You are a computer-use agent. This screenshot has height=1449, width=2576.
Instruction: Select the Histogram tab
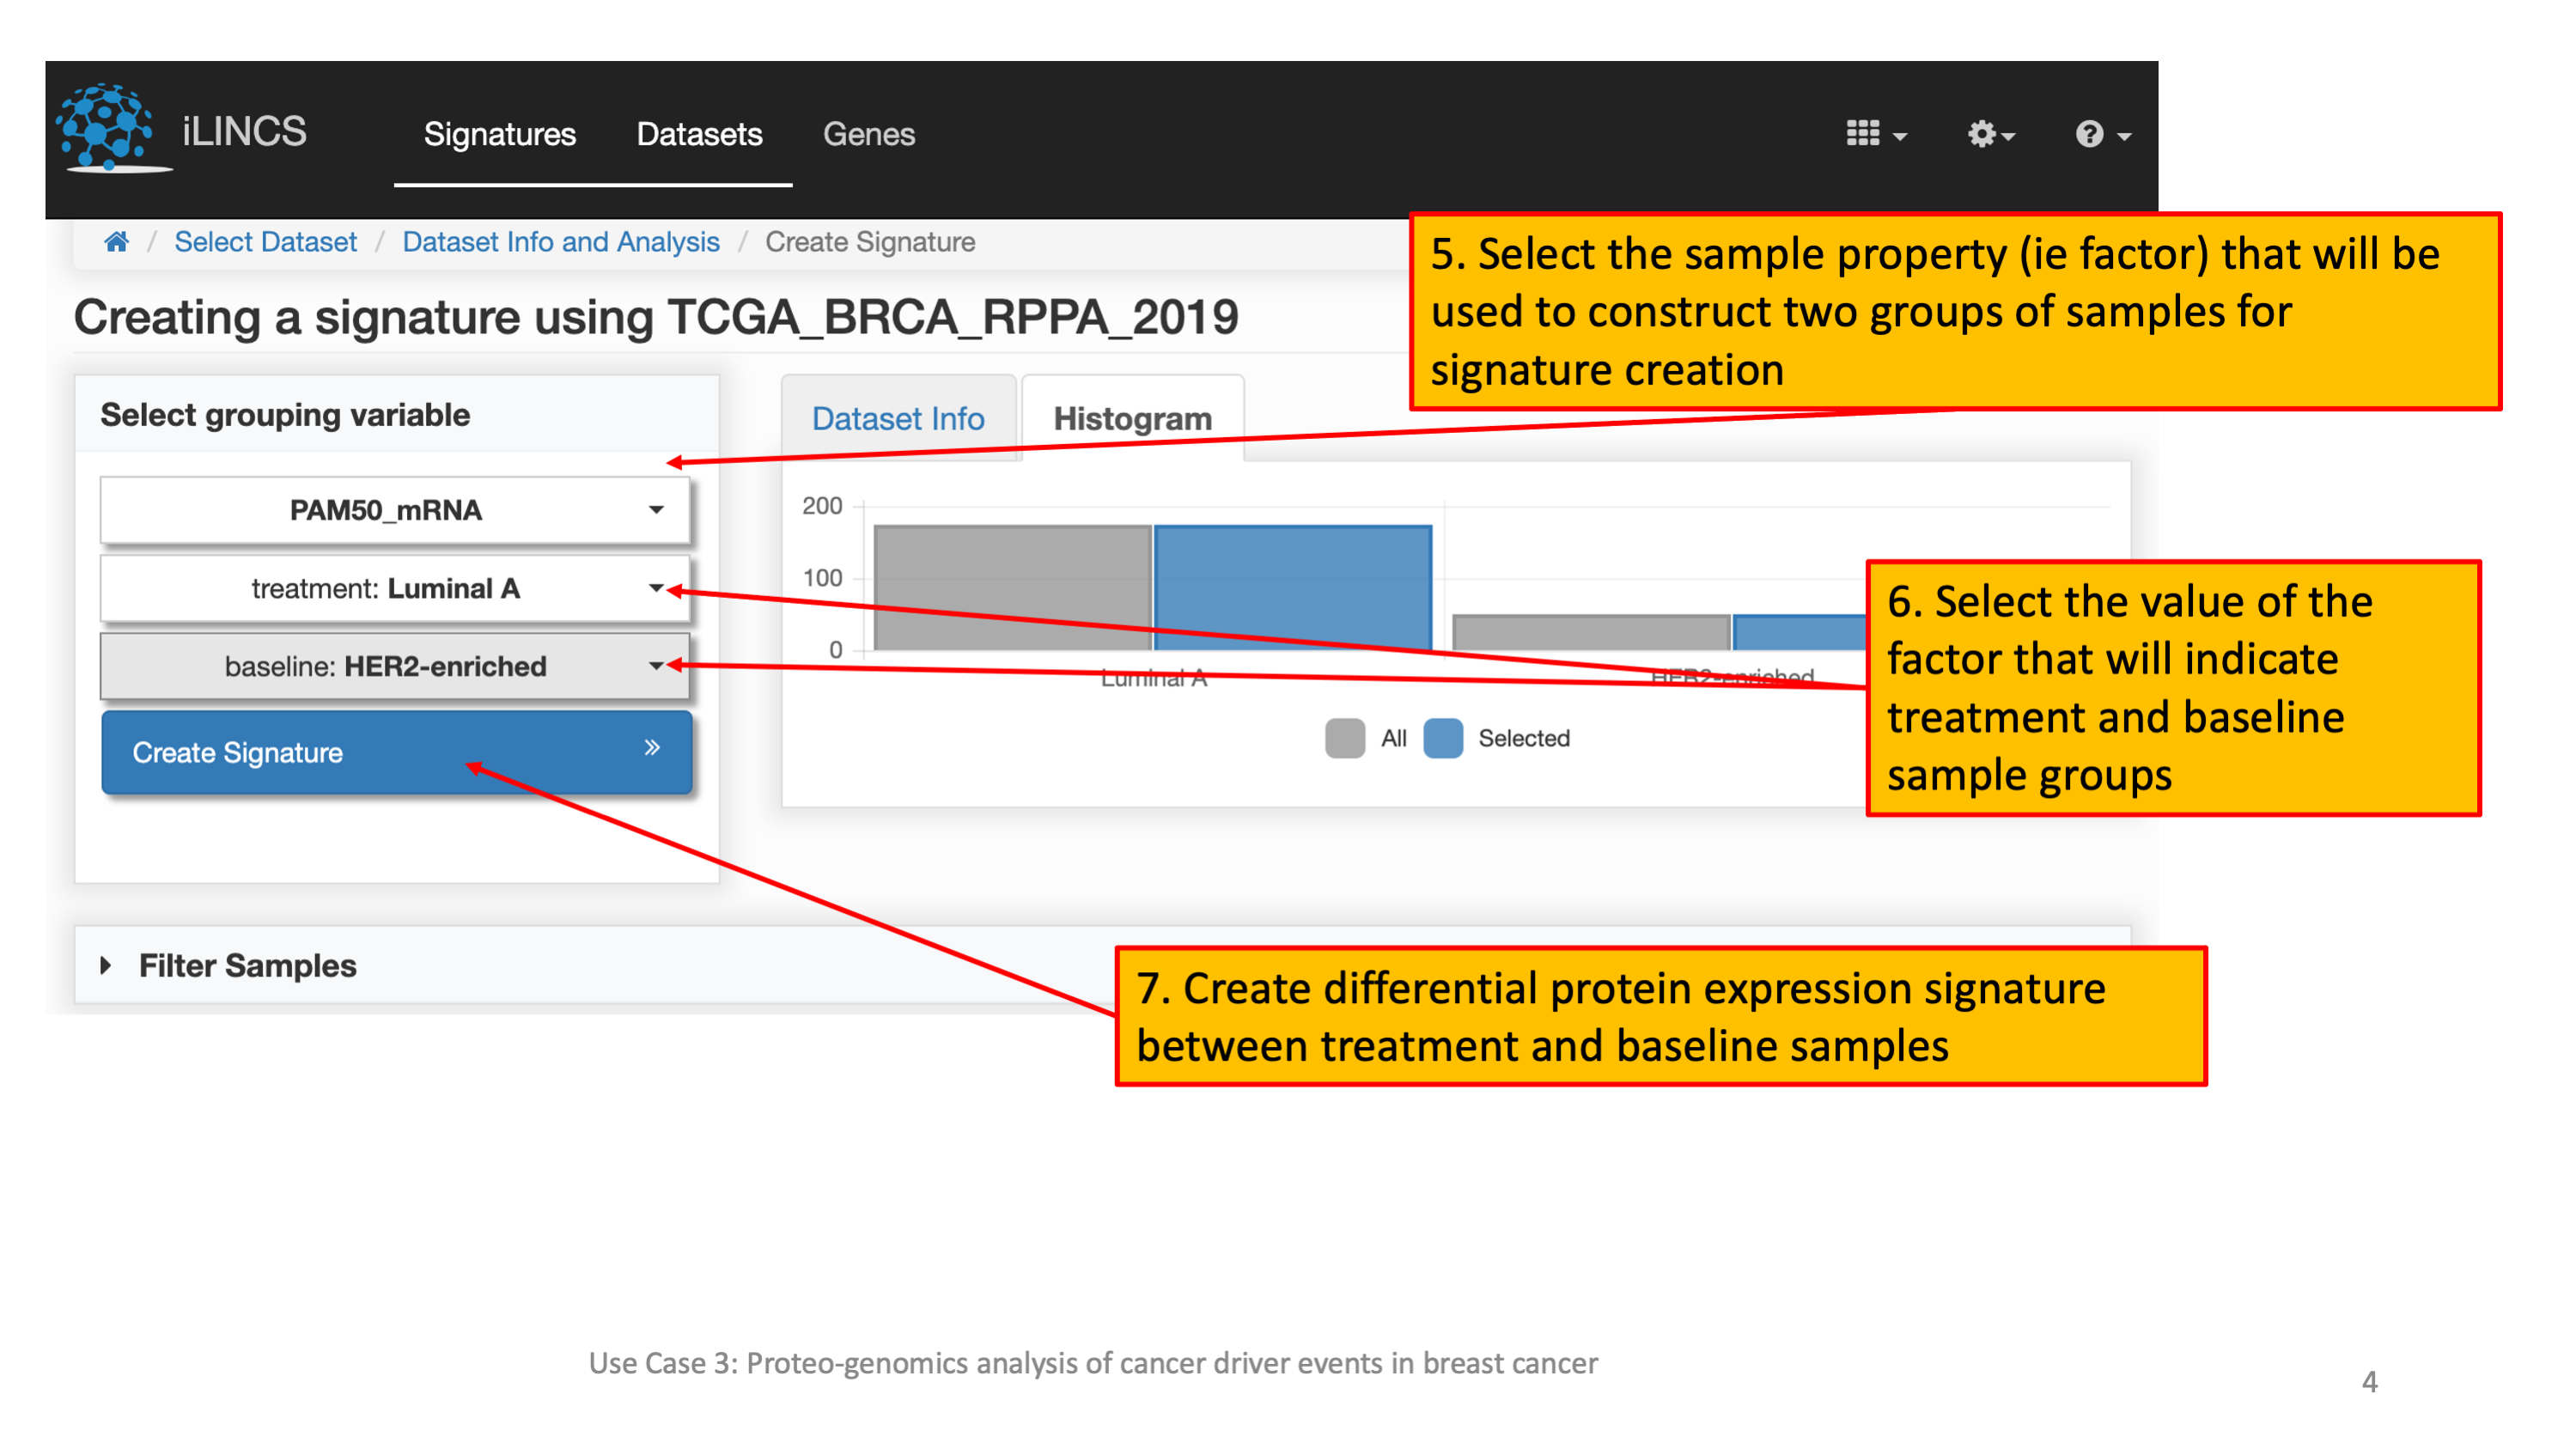pyautogui.click(x=1132, y=418)
